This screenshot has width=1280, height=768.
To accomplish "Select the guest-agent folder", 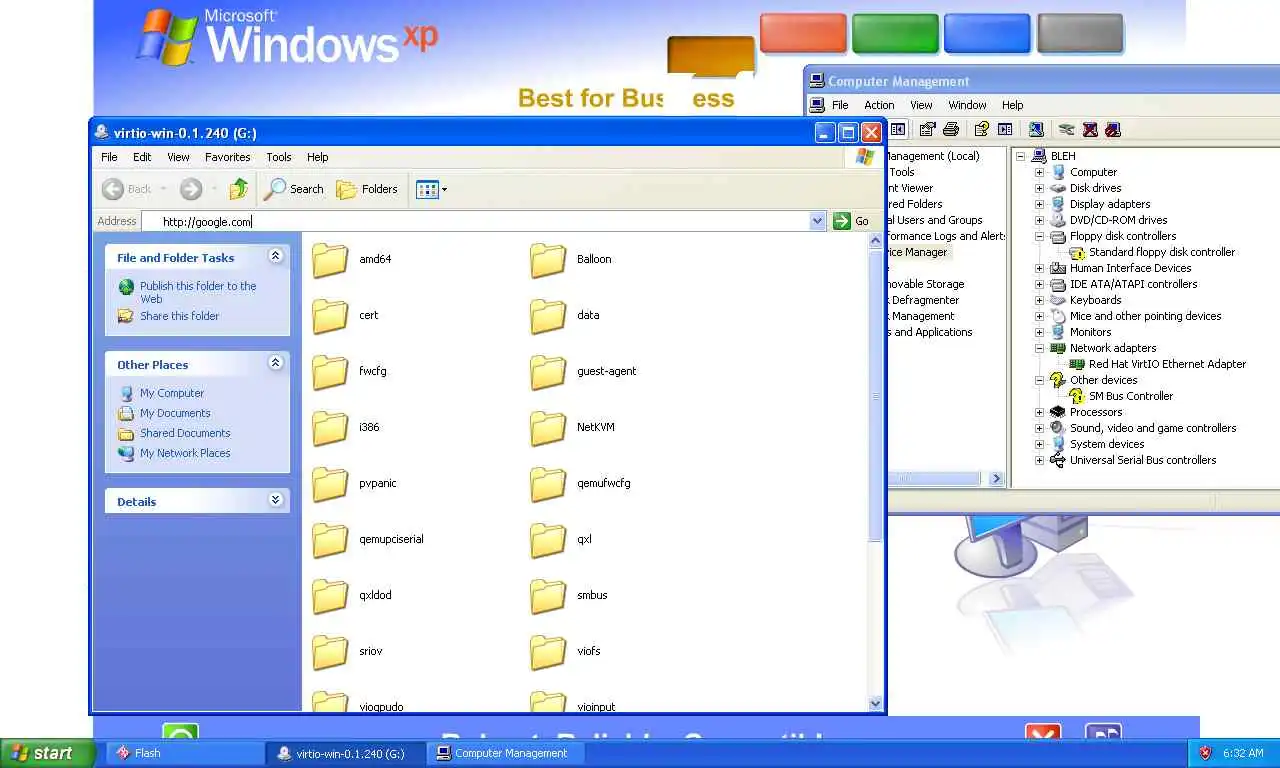I will pyautogui.click(x=548, y=371).
